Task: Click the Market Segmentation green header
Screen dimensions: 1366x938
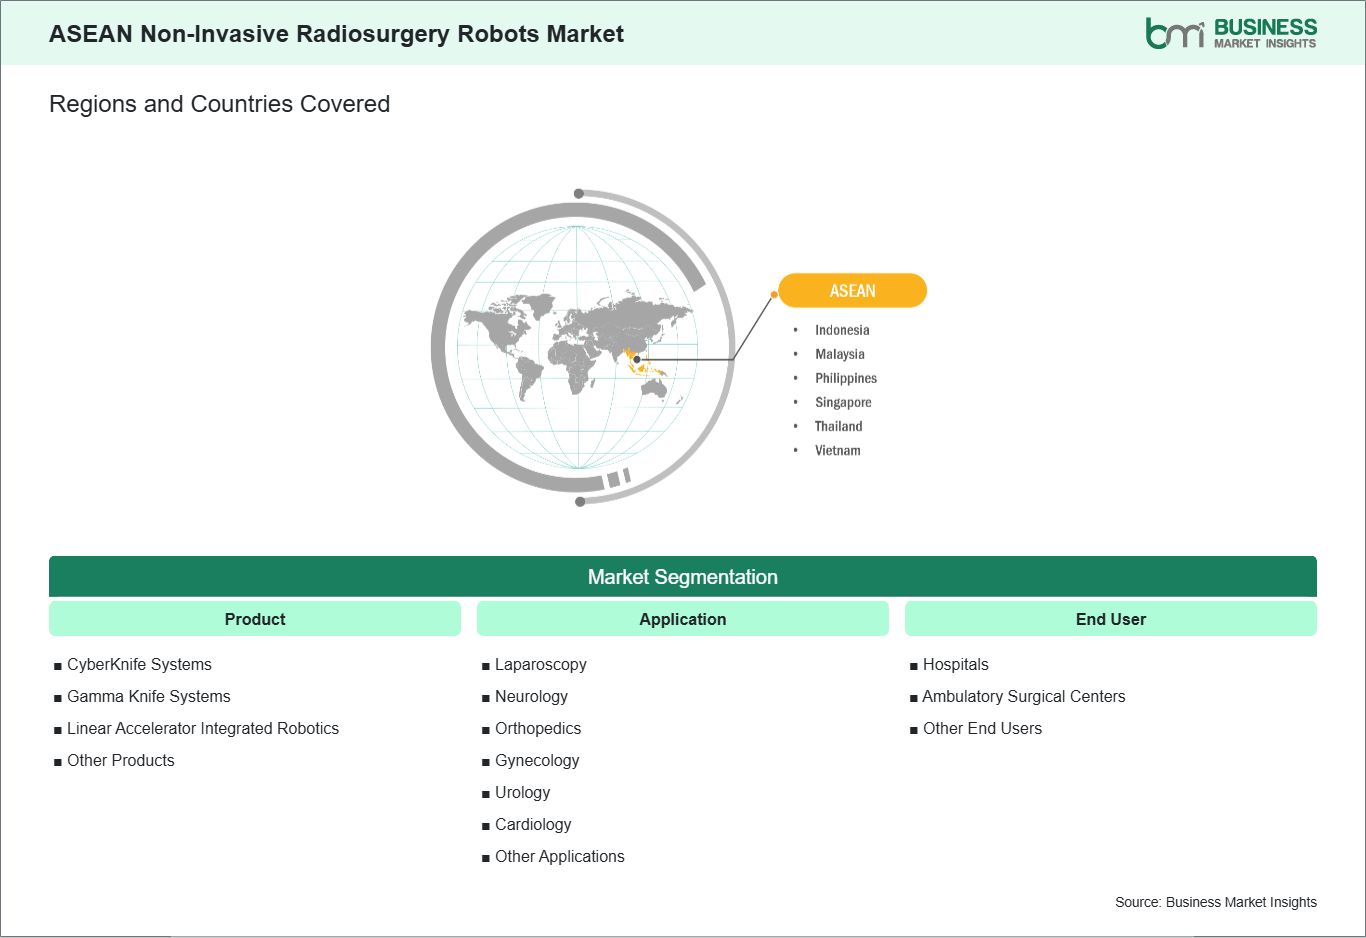Action: (683, 577)
